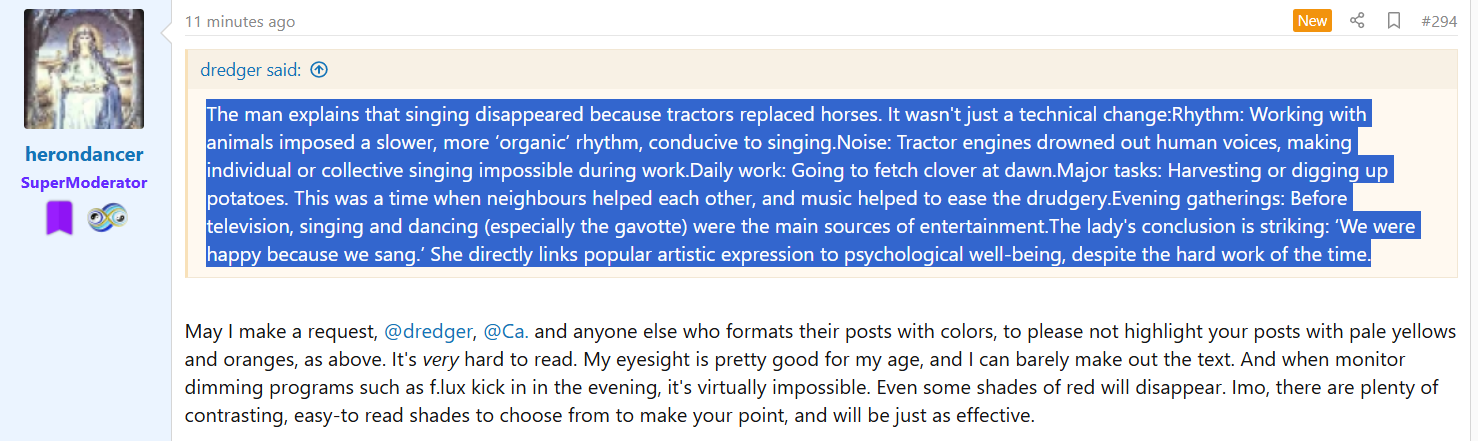Click the '11 minutes ago' timestamp
The width and height of the screenshot is (1478, 441).
tap(240, 22)
